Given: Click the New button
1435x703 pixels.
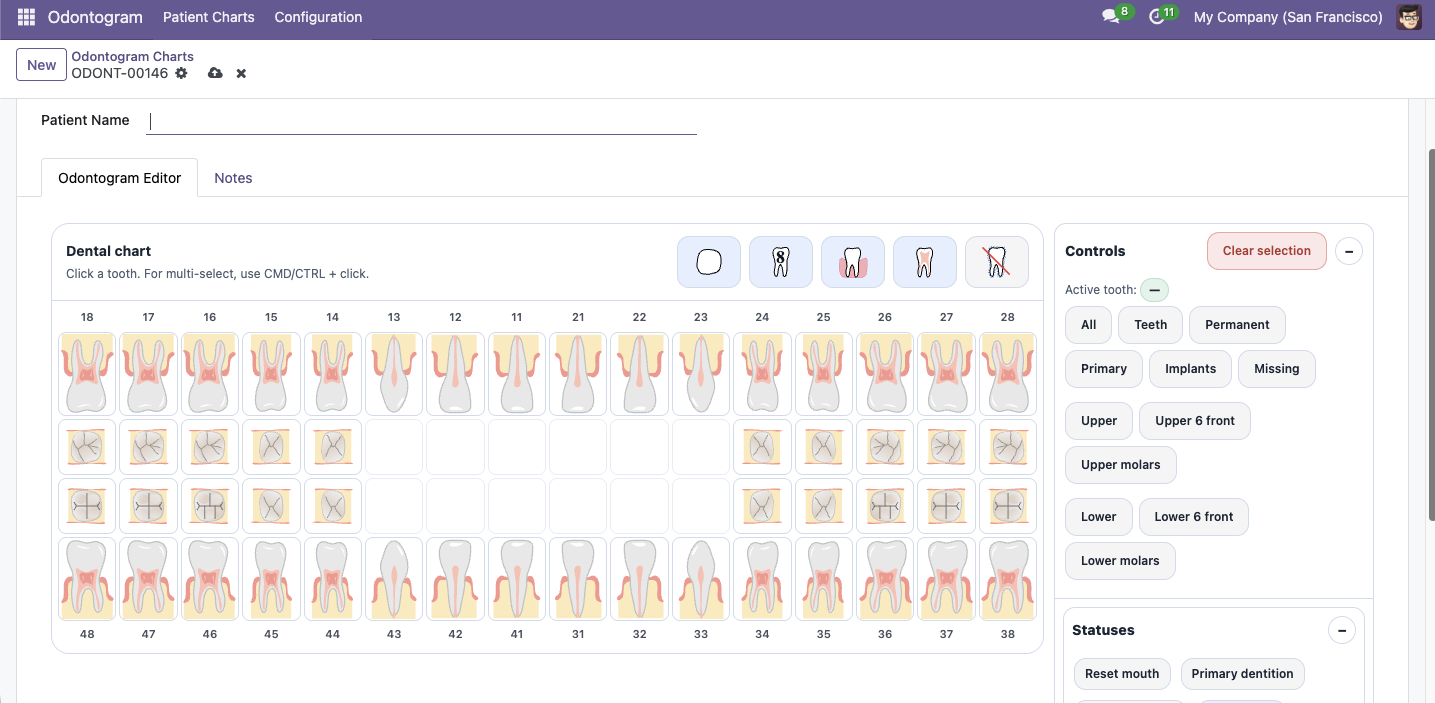Looking at the screenshot, I should pos(41,65).
